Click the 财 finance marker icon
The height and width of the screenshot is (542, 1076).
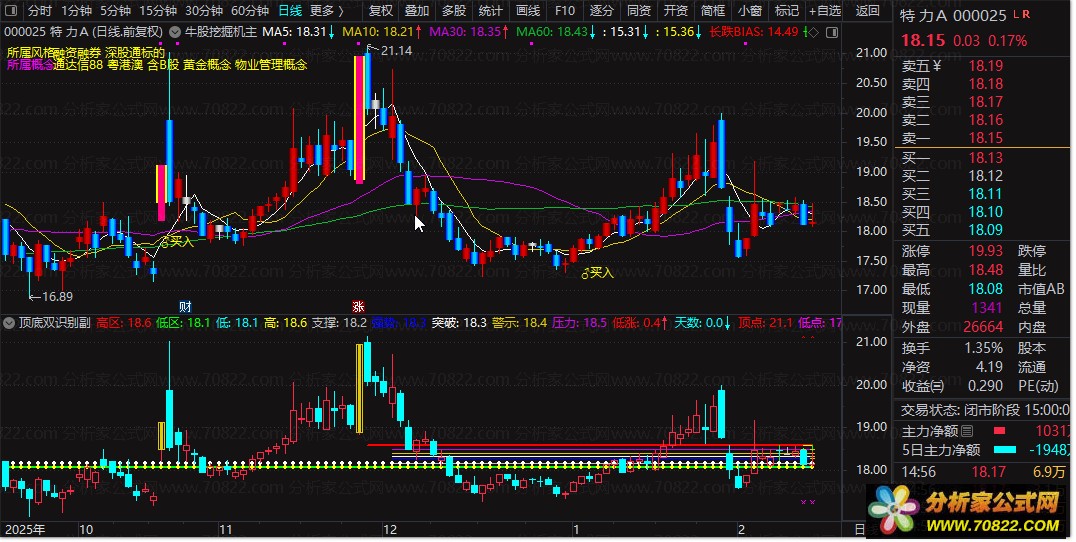(x=185, y=306)
